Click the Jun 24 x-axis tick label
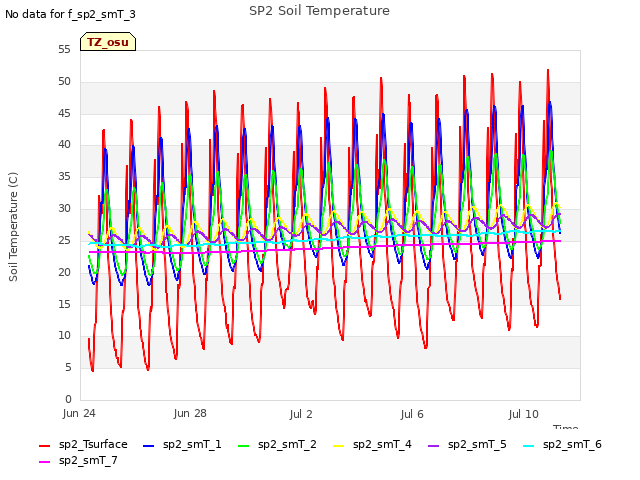The image size is (640, 480). pyautogui.click(x=79, y=413)
